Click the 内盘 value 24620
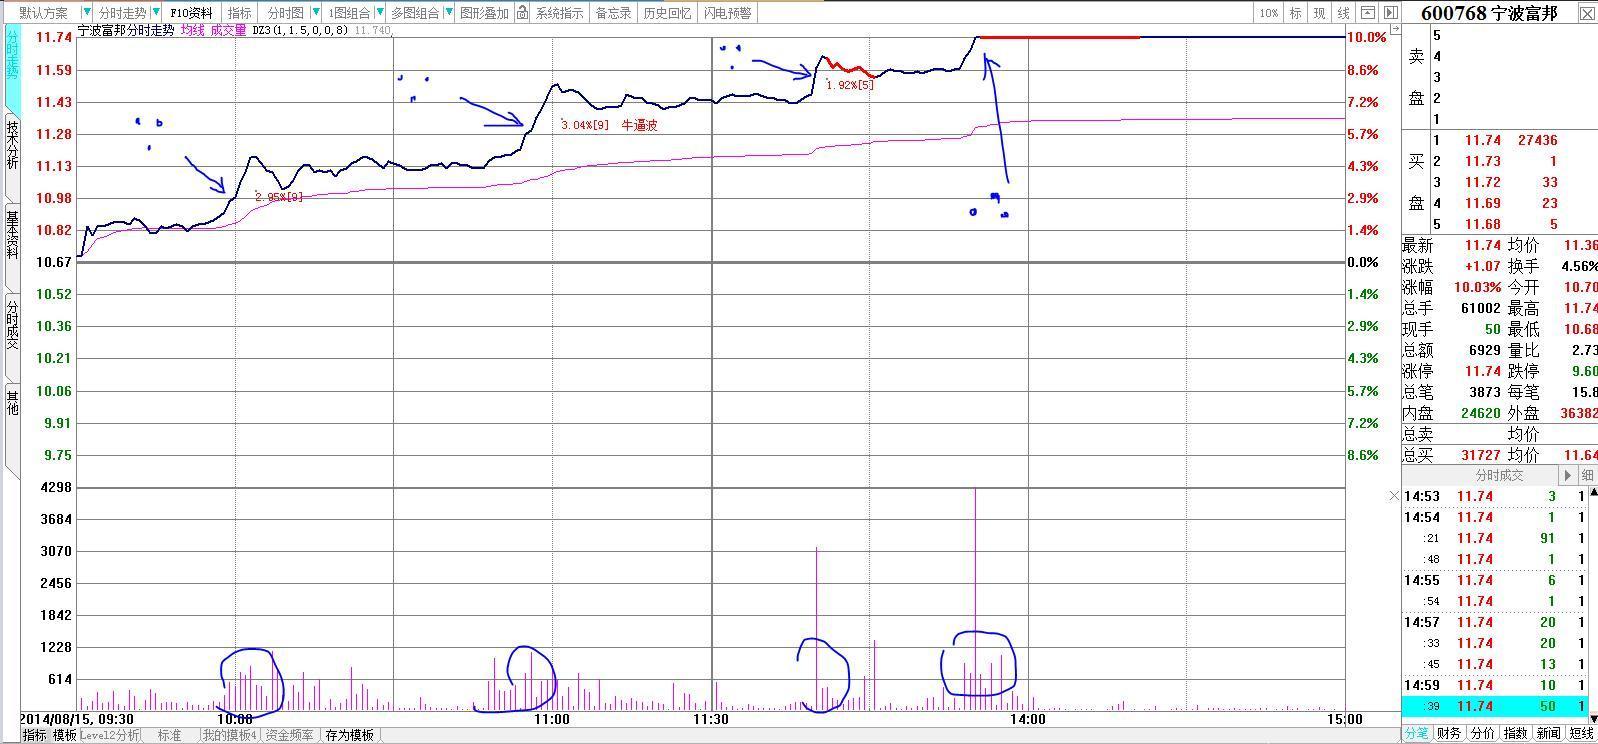This screenshot has height=744, width=1598. click(x=1481, y=414)
